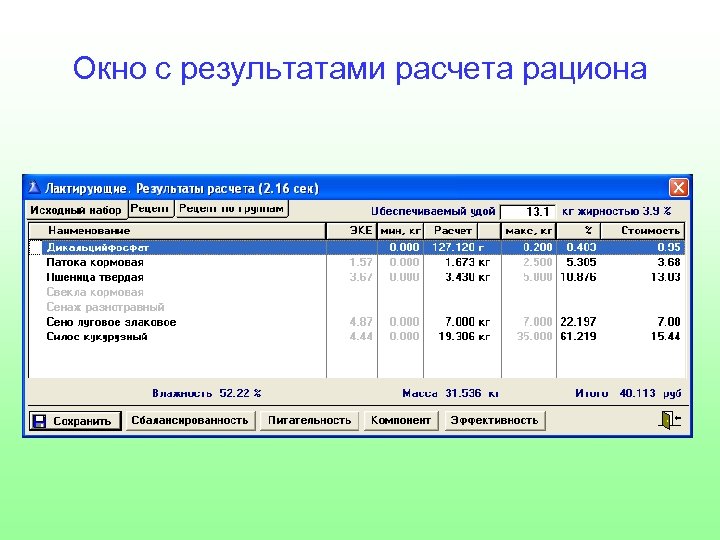Click the Наименование column header
Screen dimensions: 720x540
[x=177, y=231]
